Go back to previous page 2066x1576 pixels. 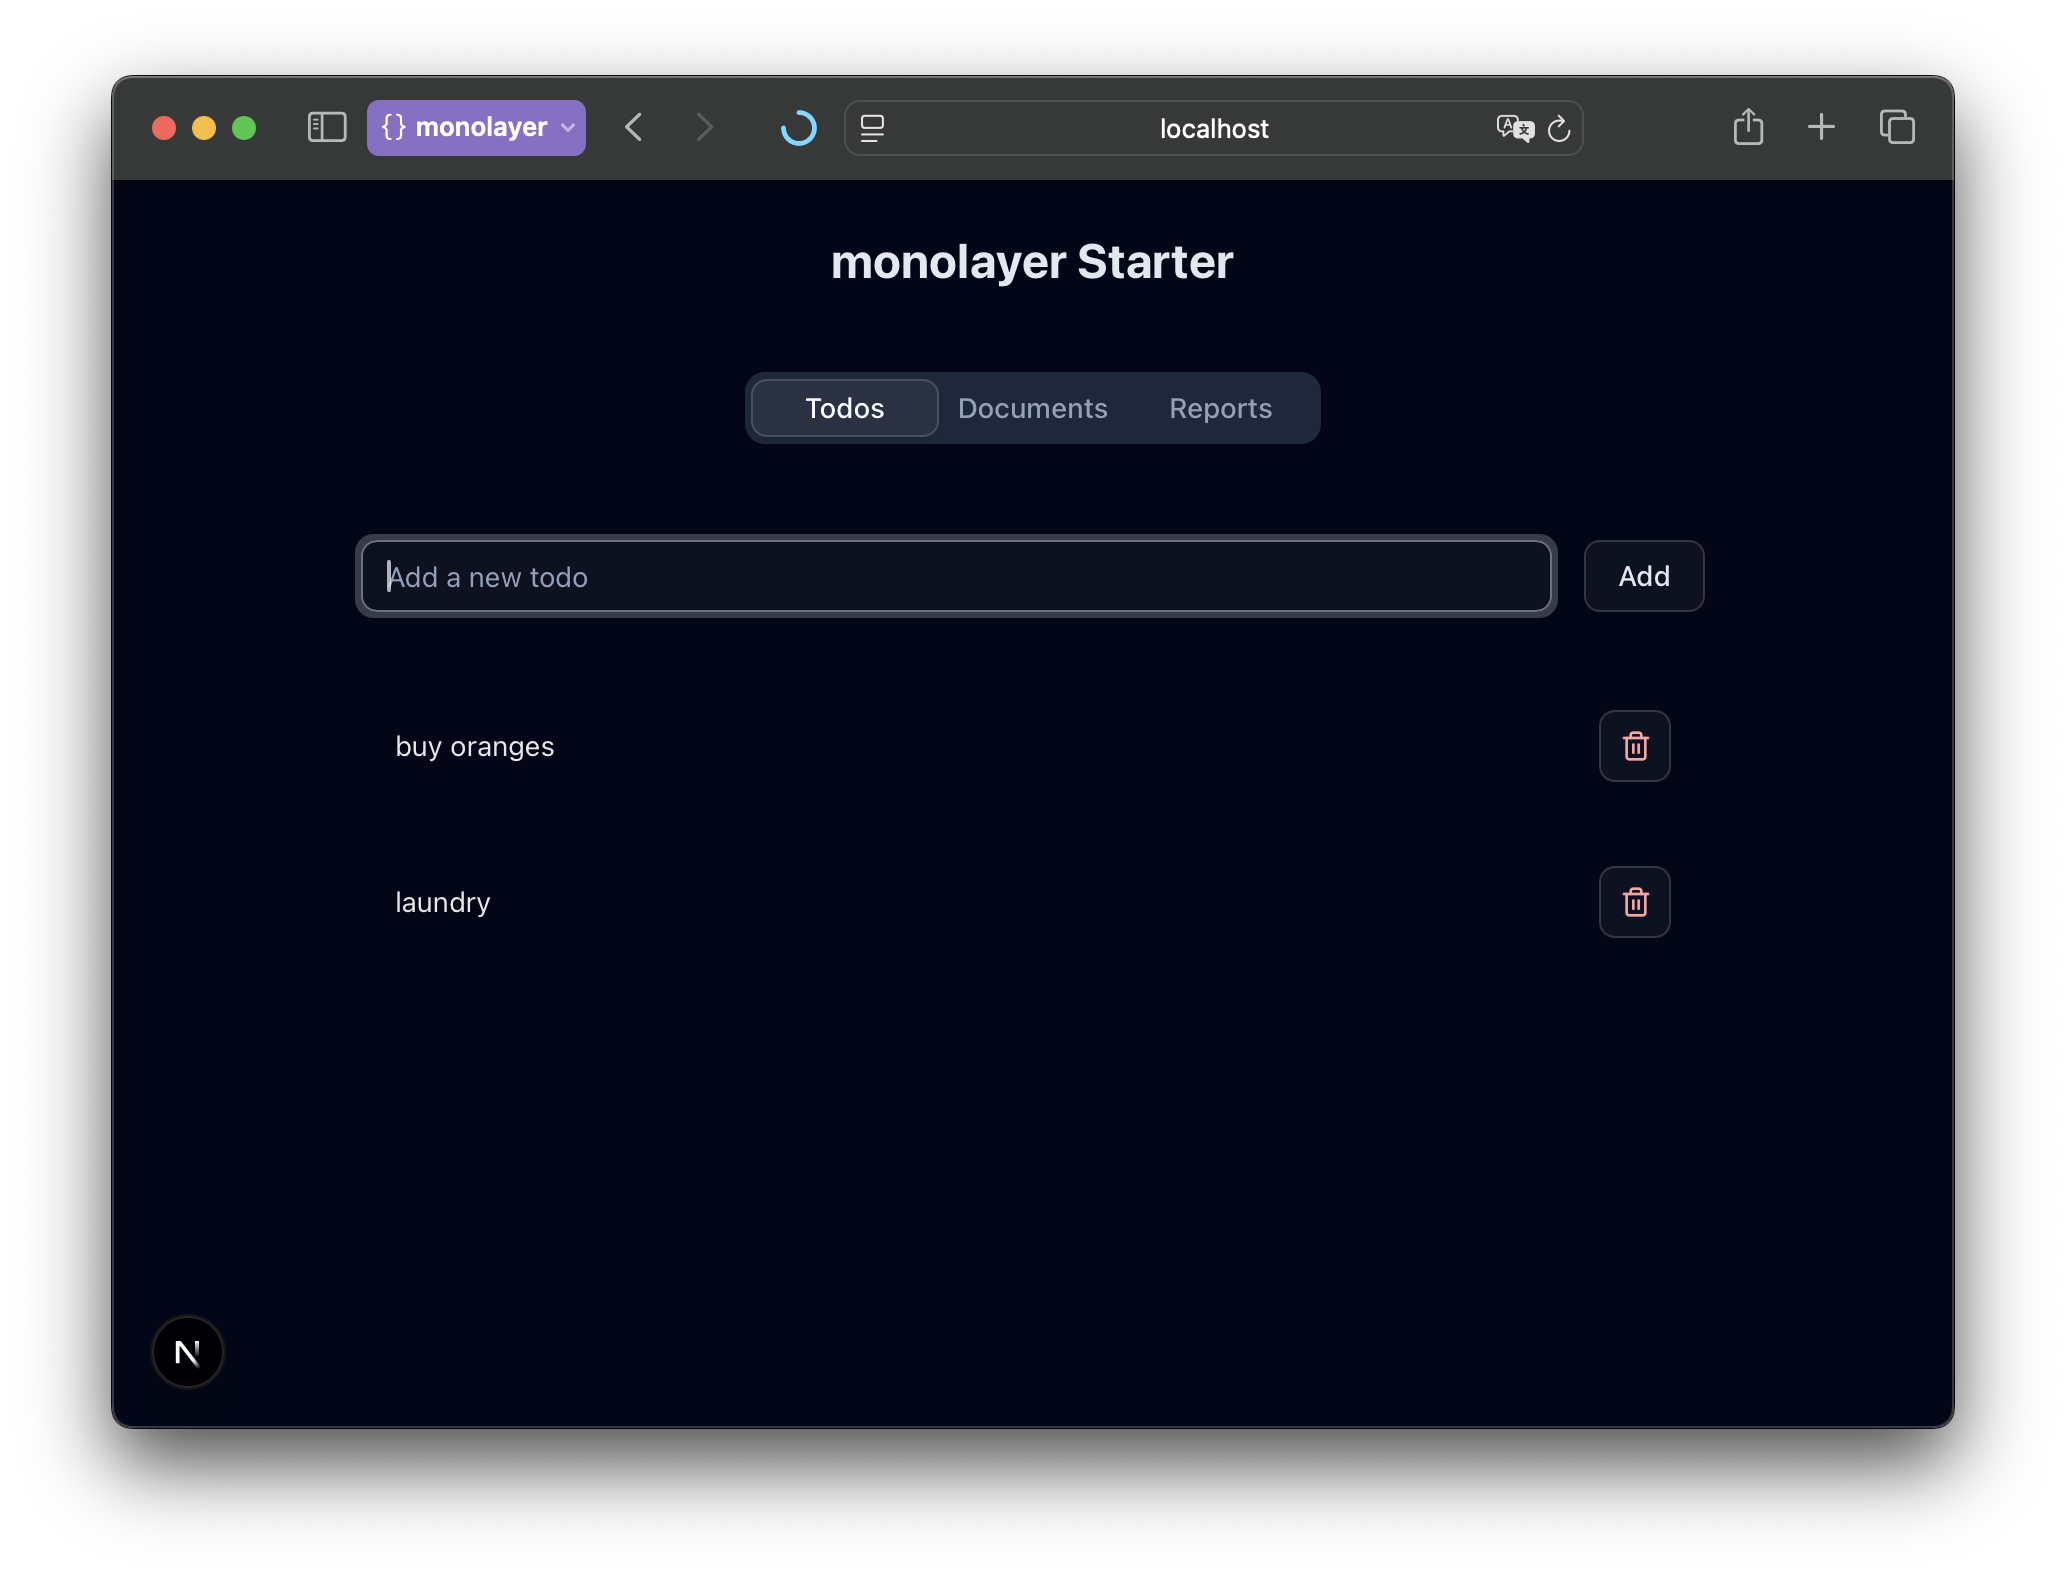(634, 128)
